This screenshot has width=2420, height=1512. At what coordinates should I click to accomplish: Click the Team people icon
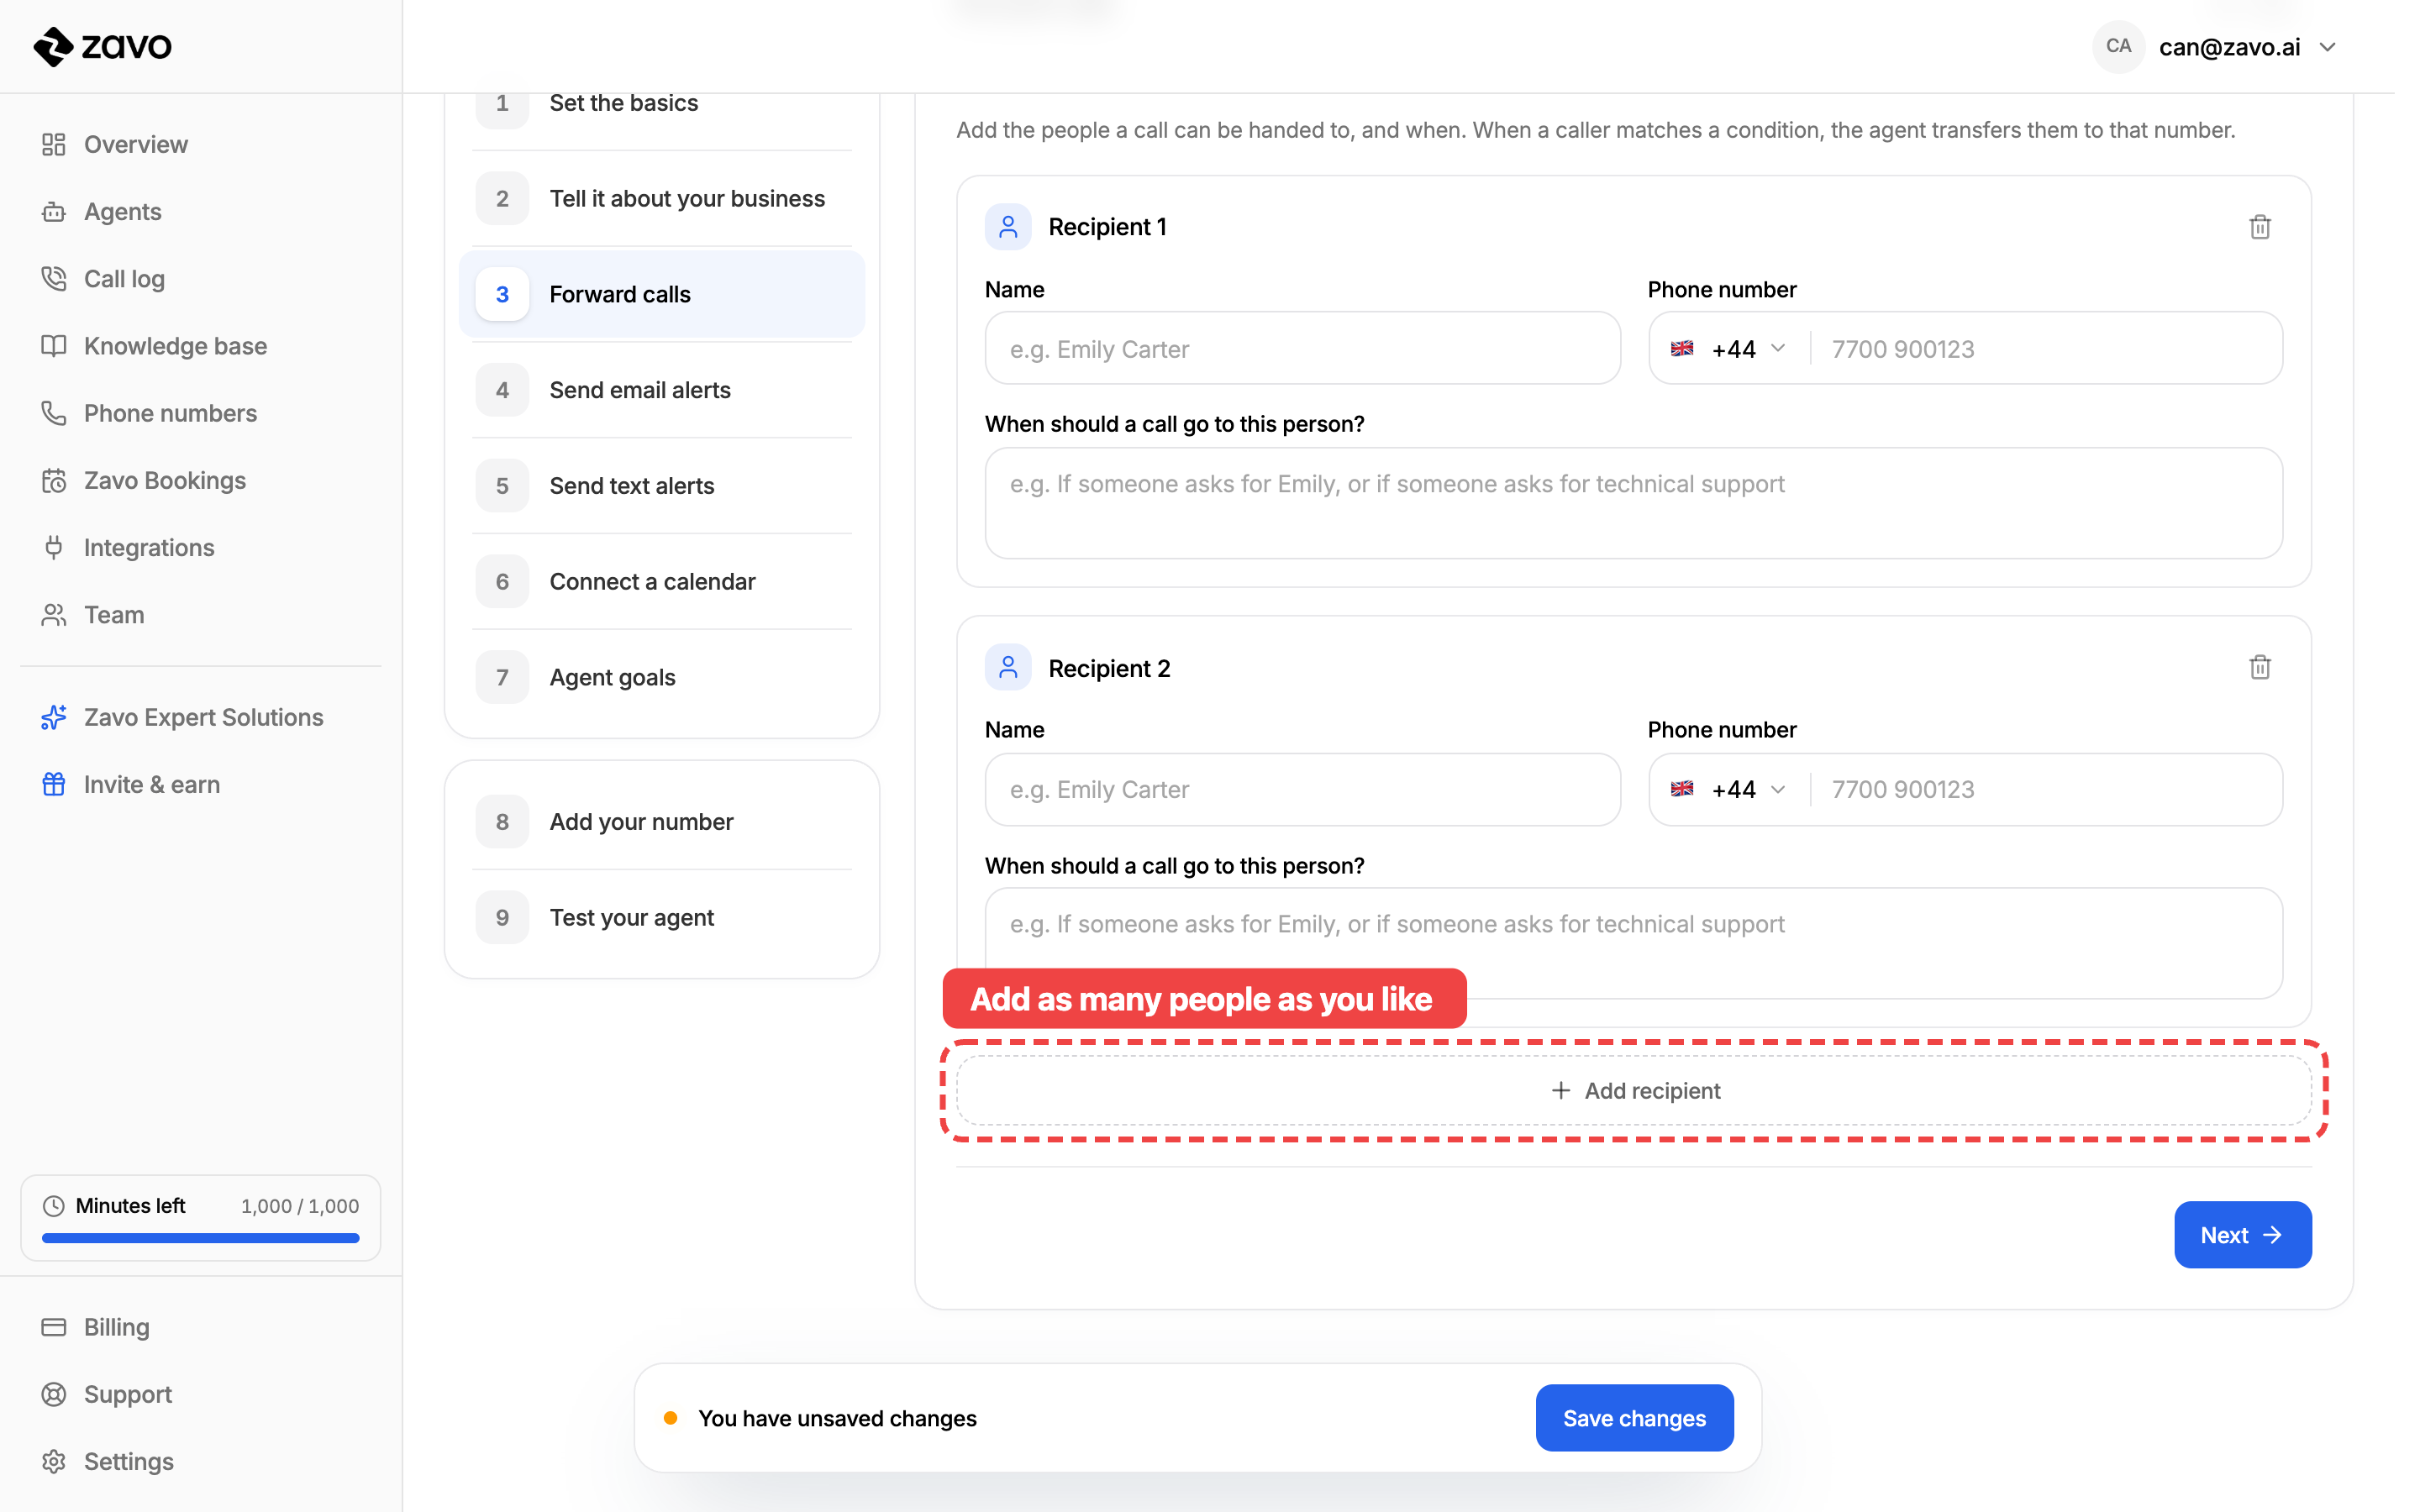pos(54,614)
